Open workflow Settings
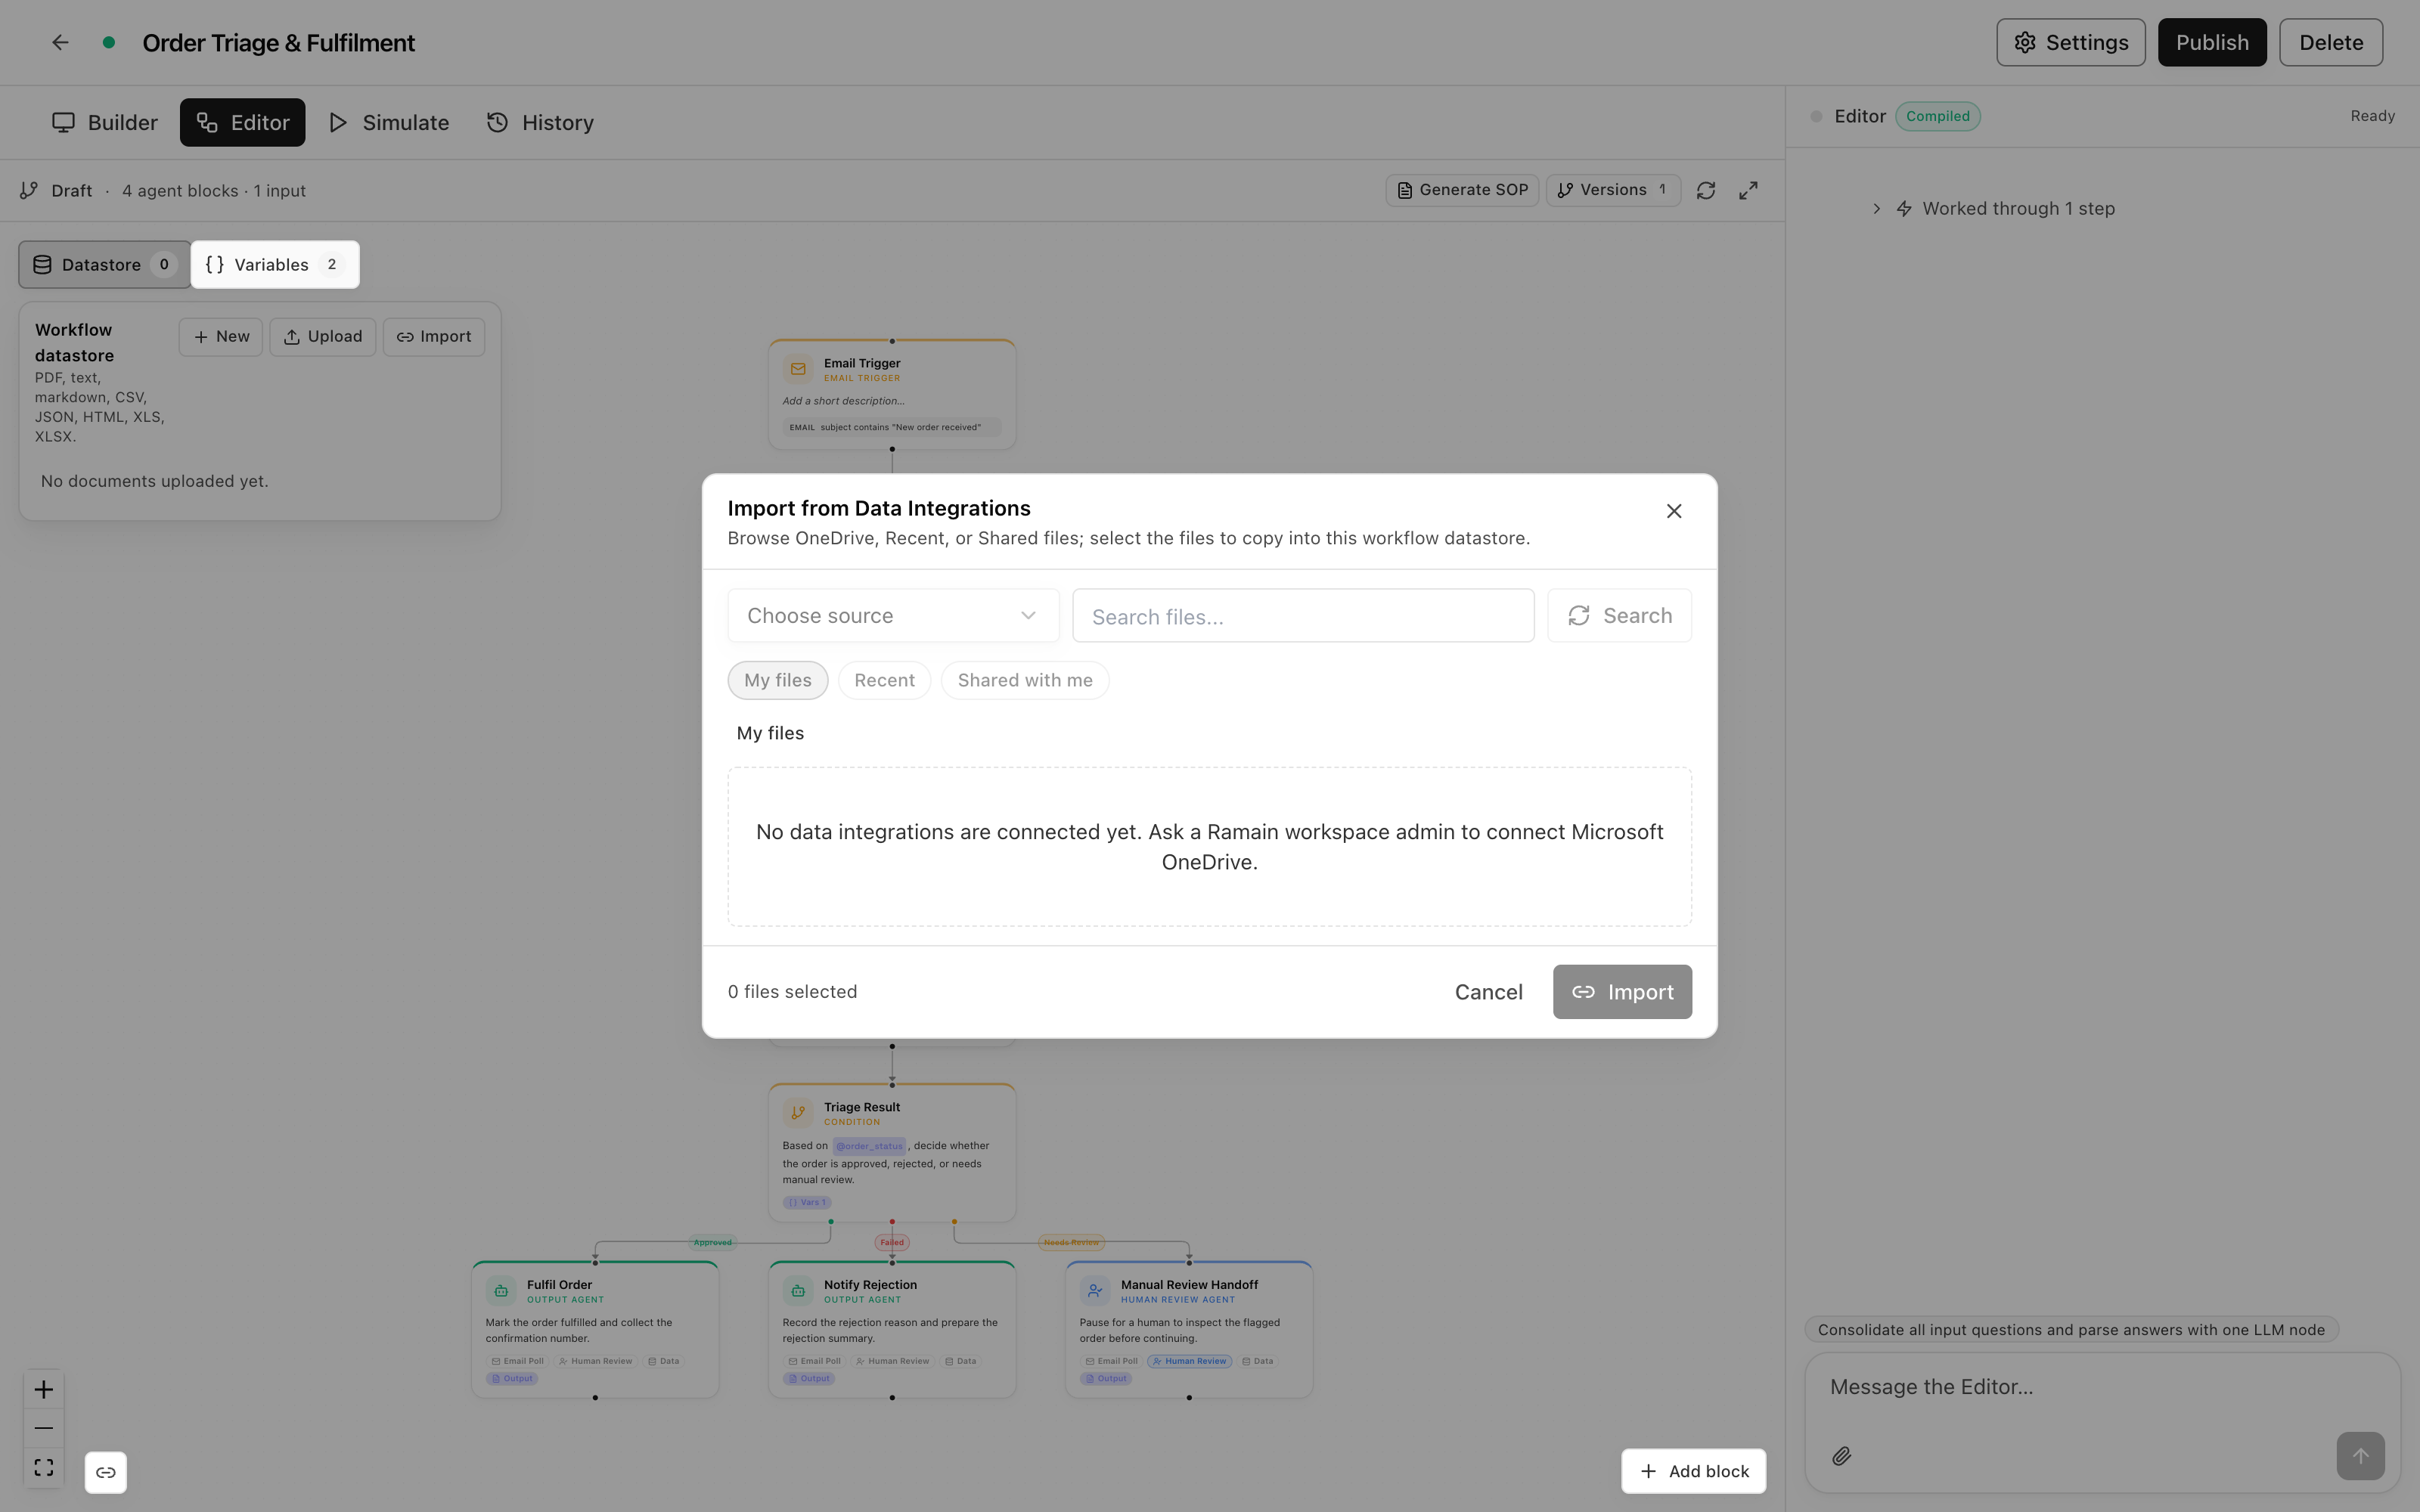 [2070, 42]
